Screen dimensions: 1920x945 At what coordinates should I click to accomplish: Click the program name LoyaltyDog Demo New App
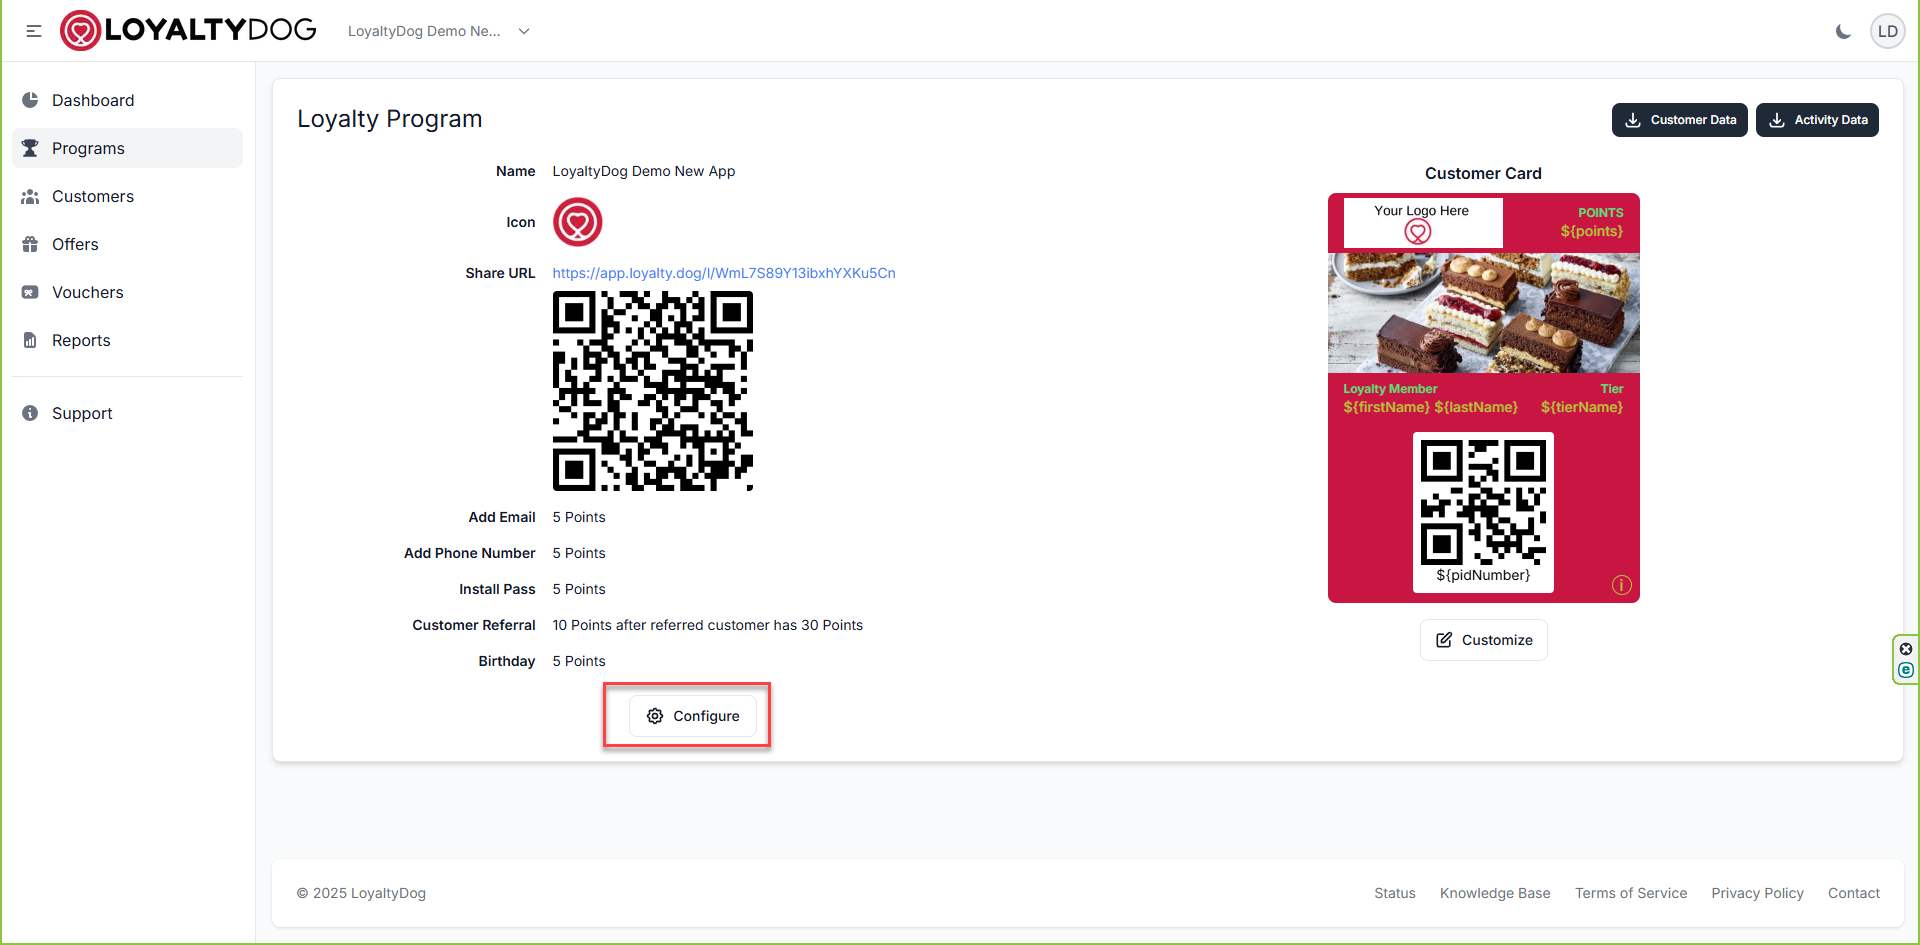(x=644, y=171)
